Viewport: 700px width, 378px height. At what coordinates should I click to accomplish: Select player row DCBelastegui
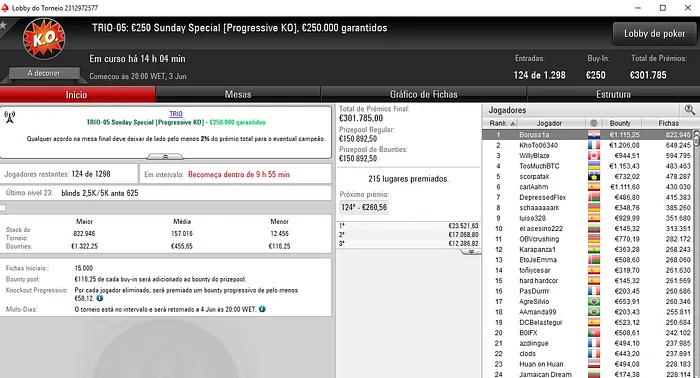pos(588,322)
